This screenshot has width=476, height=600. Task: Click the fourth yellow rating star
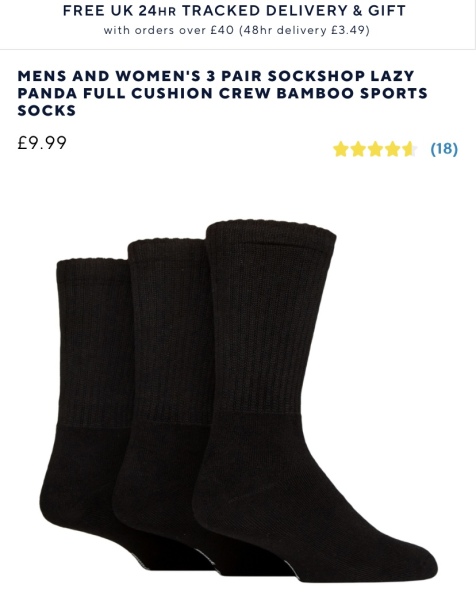click(392, 149)
